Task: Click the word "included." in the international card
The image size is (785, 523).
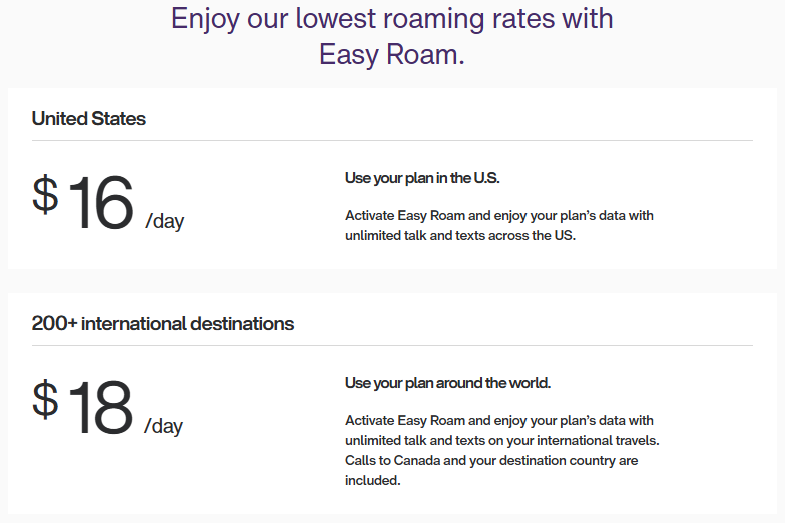Action: pos(372,480)
